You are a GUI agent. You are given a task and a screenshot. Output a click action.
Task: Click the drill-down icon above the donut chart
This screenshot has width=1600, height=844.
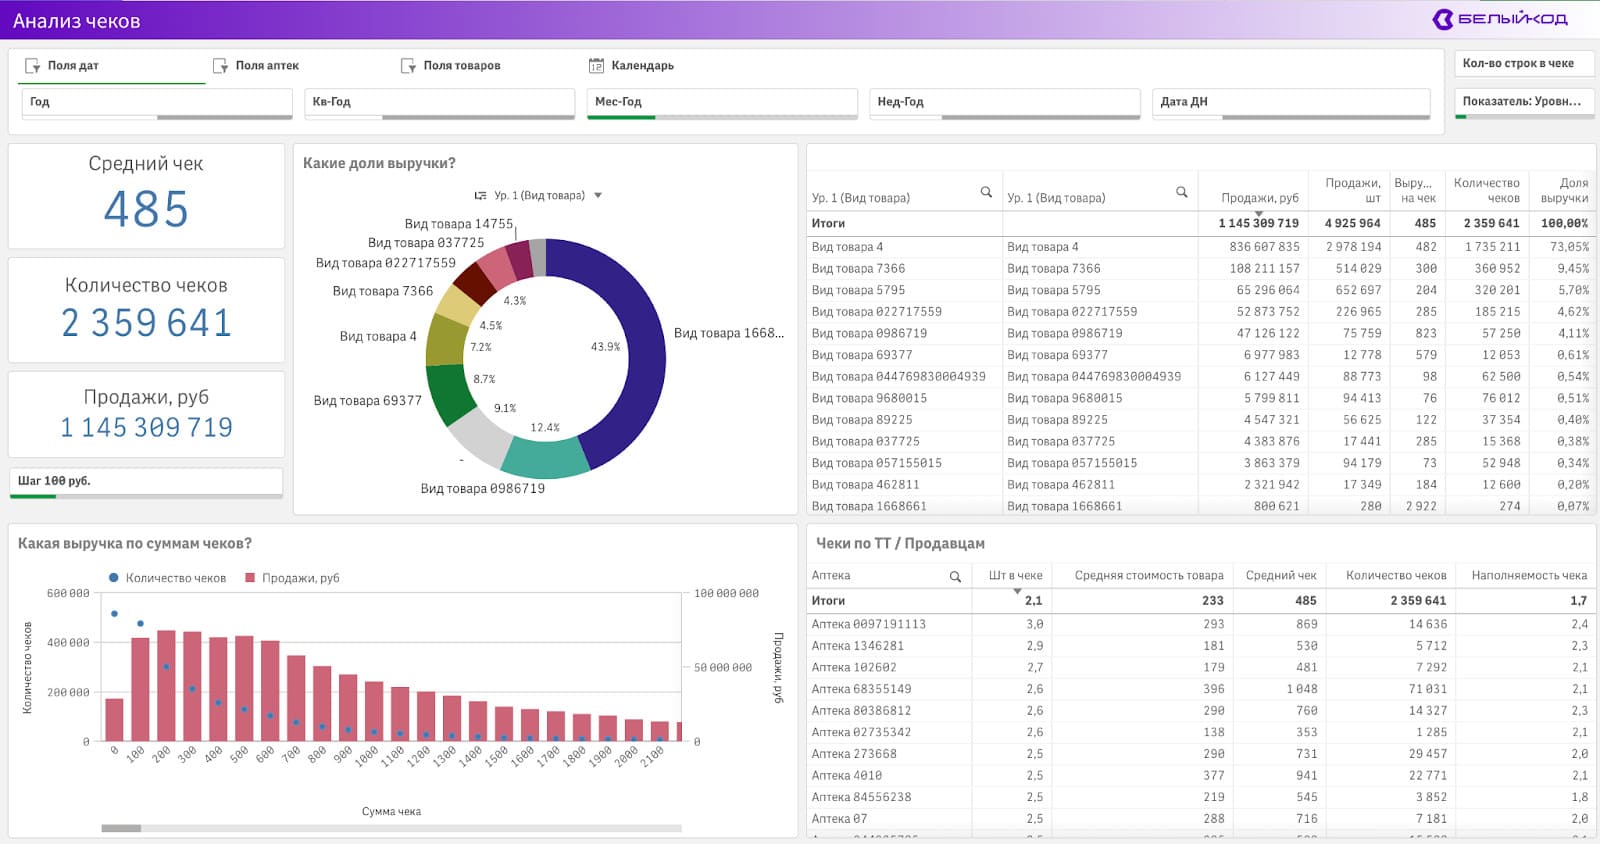(480, 196)
